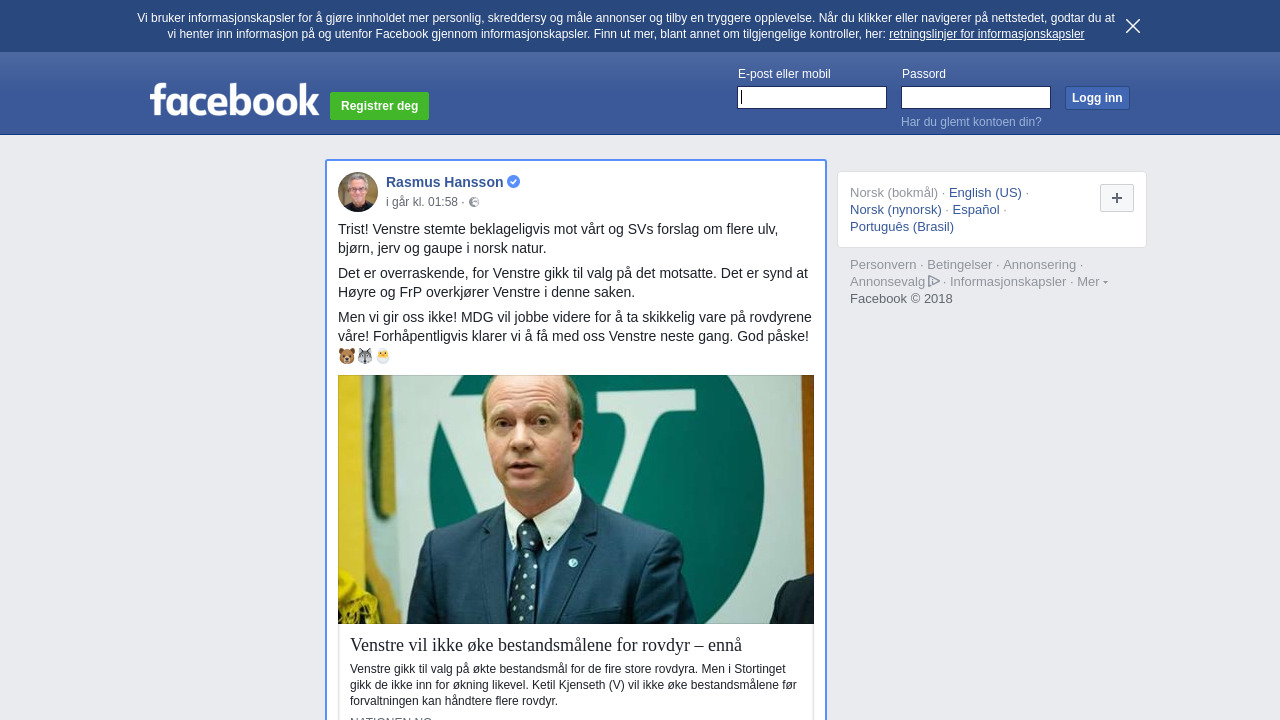Expand the Mer dropdown in the footer

(1092, 282)
